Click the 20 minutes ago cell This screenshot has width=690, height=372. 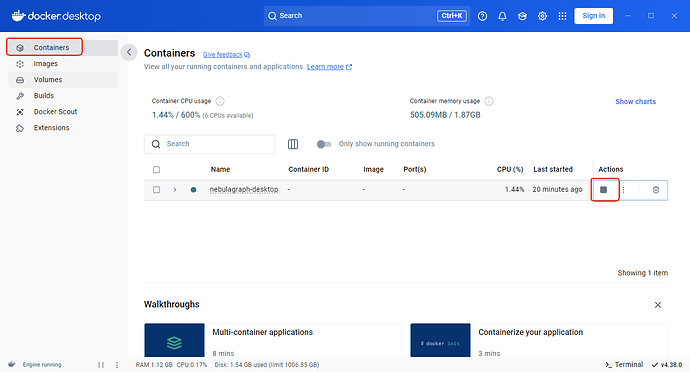point(557,189)
